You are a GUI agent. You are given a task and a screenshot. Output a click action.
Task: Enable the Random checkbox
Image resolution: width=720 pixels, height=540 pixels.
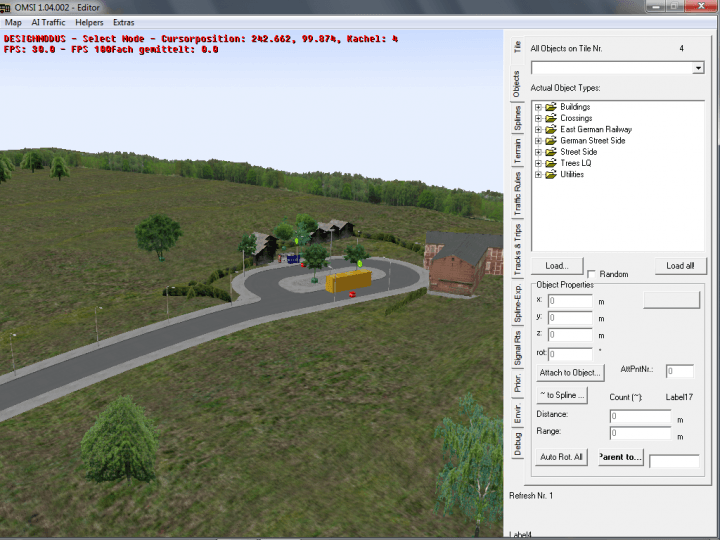click(x=593, y=274)
